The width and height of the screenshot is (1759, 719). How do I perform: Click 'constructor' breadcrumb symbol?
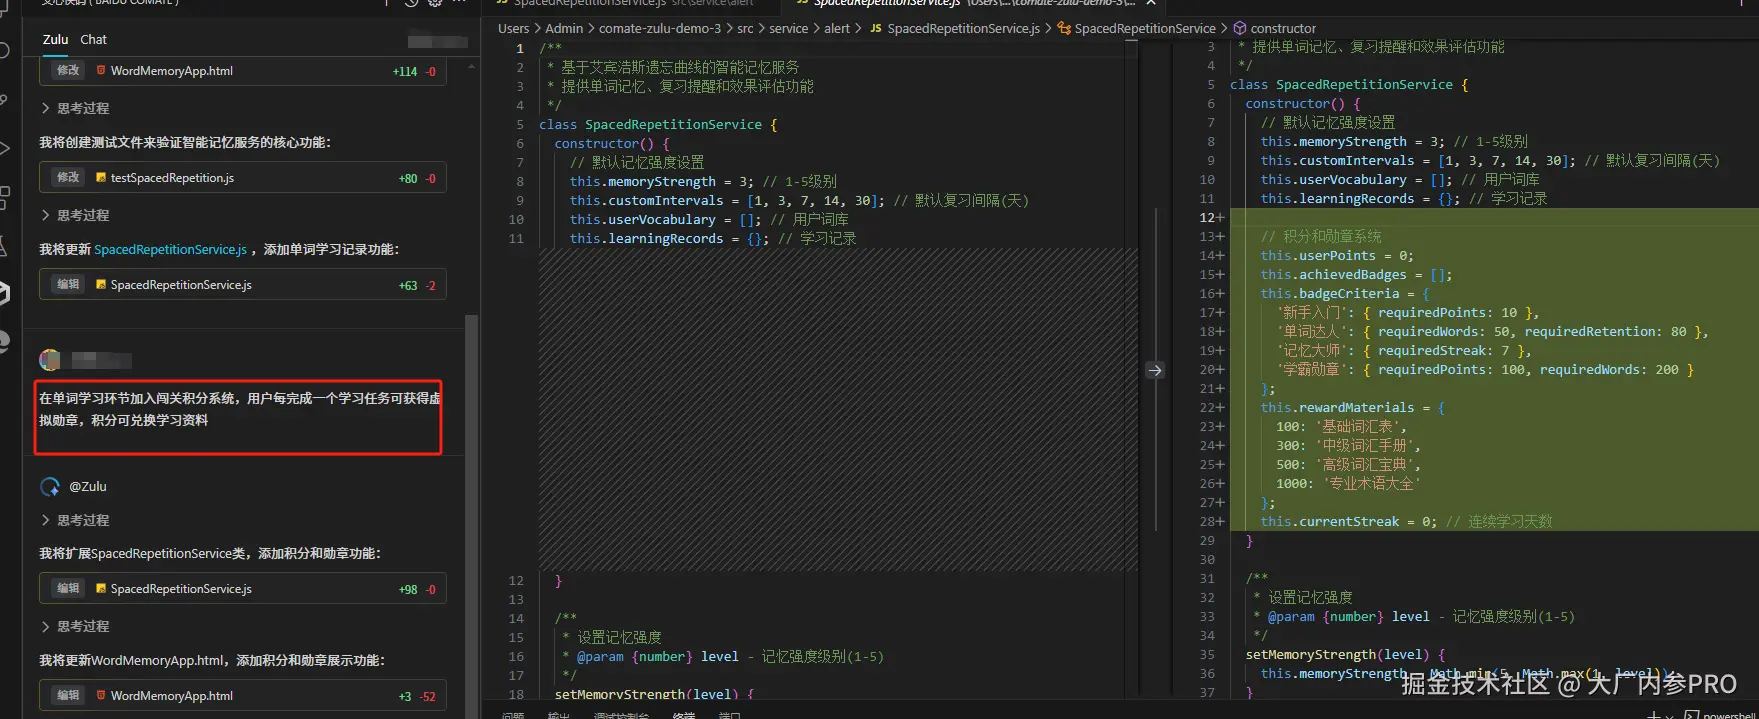pyautogui.click(x=1275, y=29)
